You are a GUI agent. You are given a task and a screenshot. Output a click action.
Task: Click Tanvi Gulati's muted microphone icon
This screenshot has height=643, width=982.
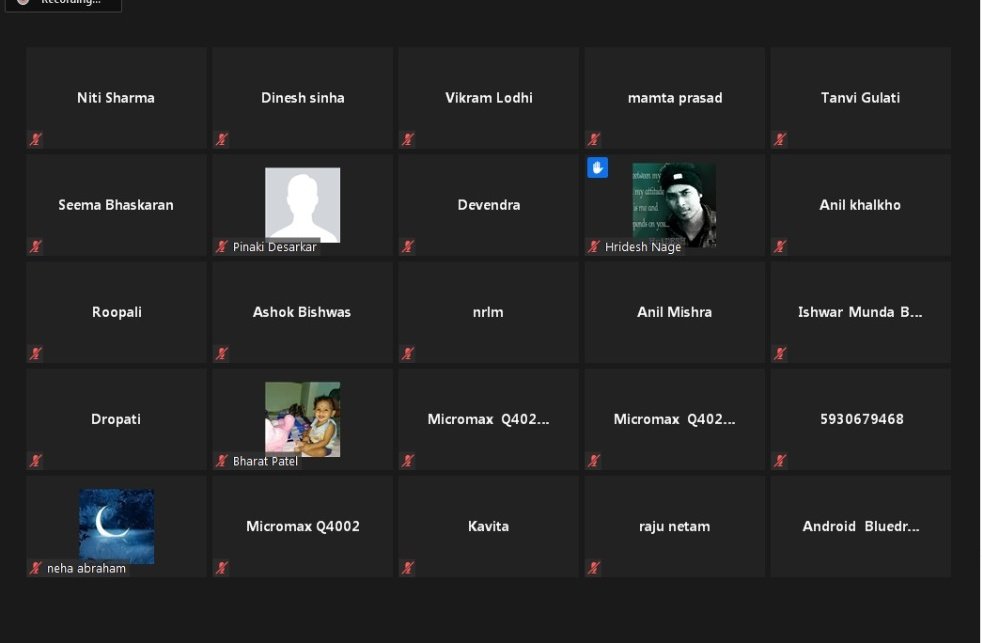(x=780, y=139)
